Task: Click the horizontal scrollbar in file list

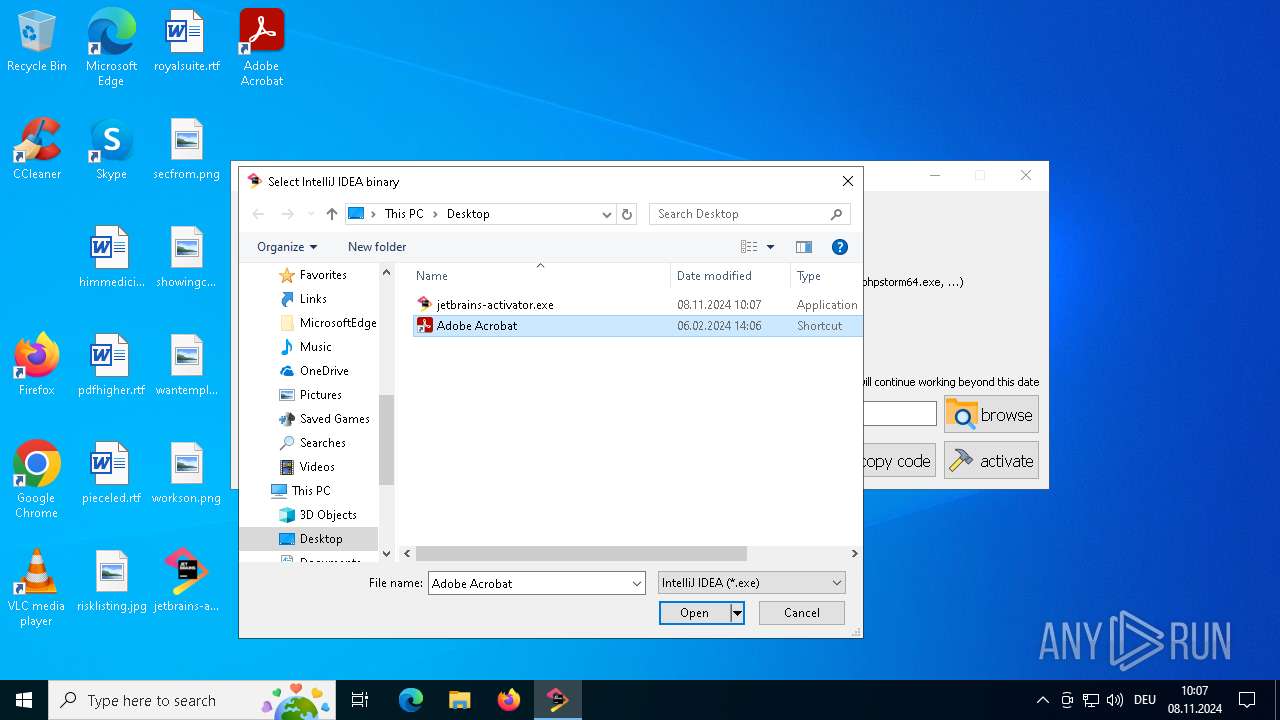Action: pyautogui.click(x=581, y=553)
